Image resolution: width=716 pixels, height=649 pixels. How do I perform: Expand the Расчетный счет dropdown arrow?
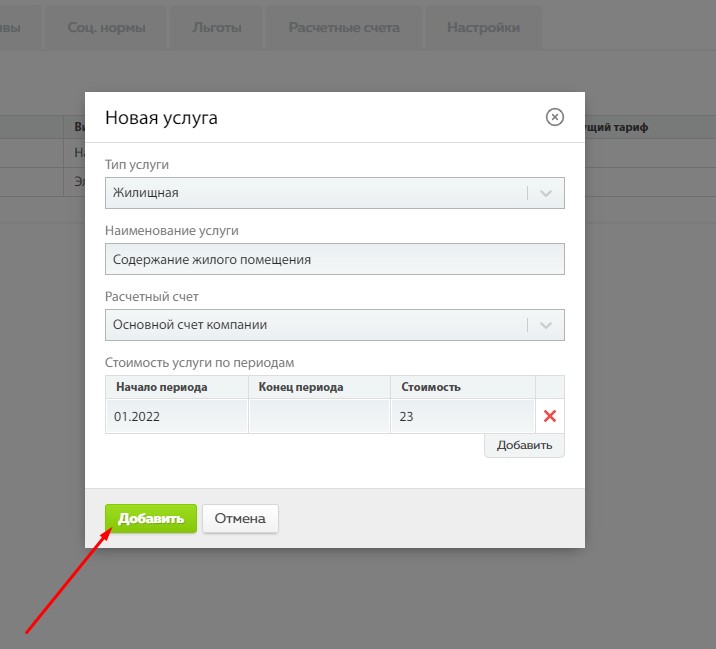[546, 325]
